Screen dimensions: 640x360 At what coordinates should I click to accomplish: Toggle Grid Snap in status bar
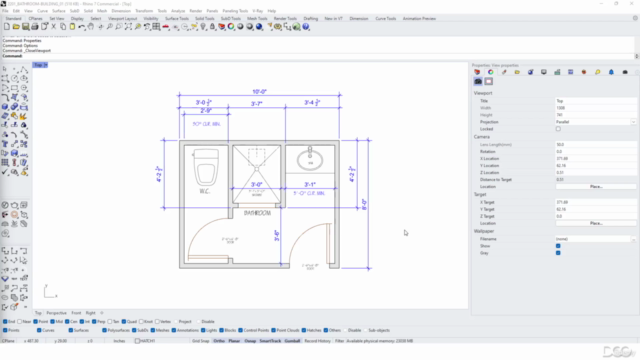(200, 341)
